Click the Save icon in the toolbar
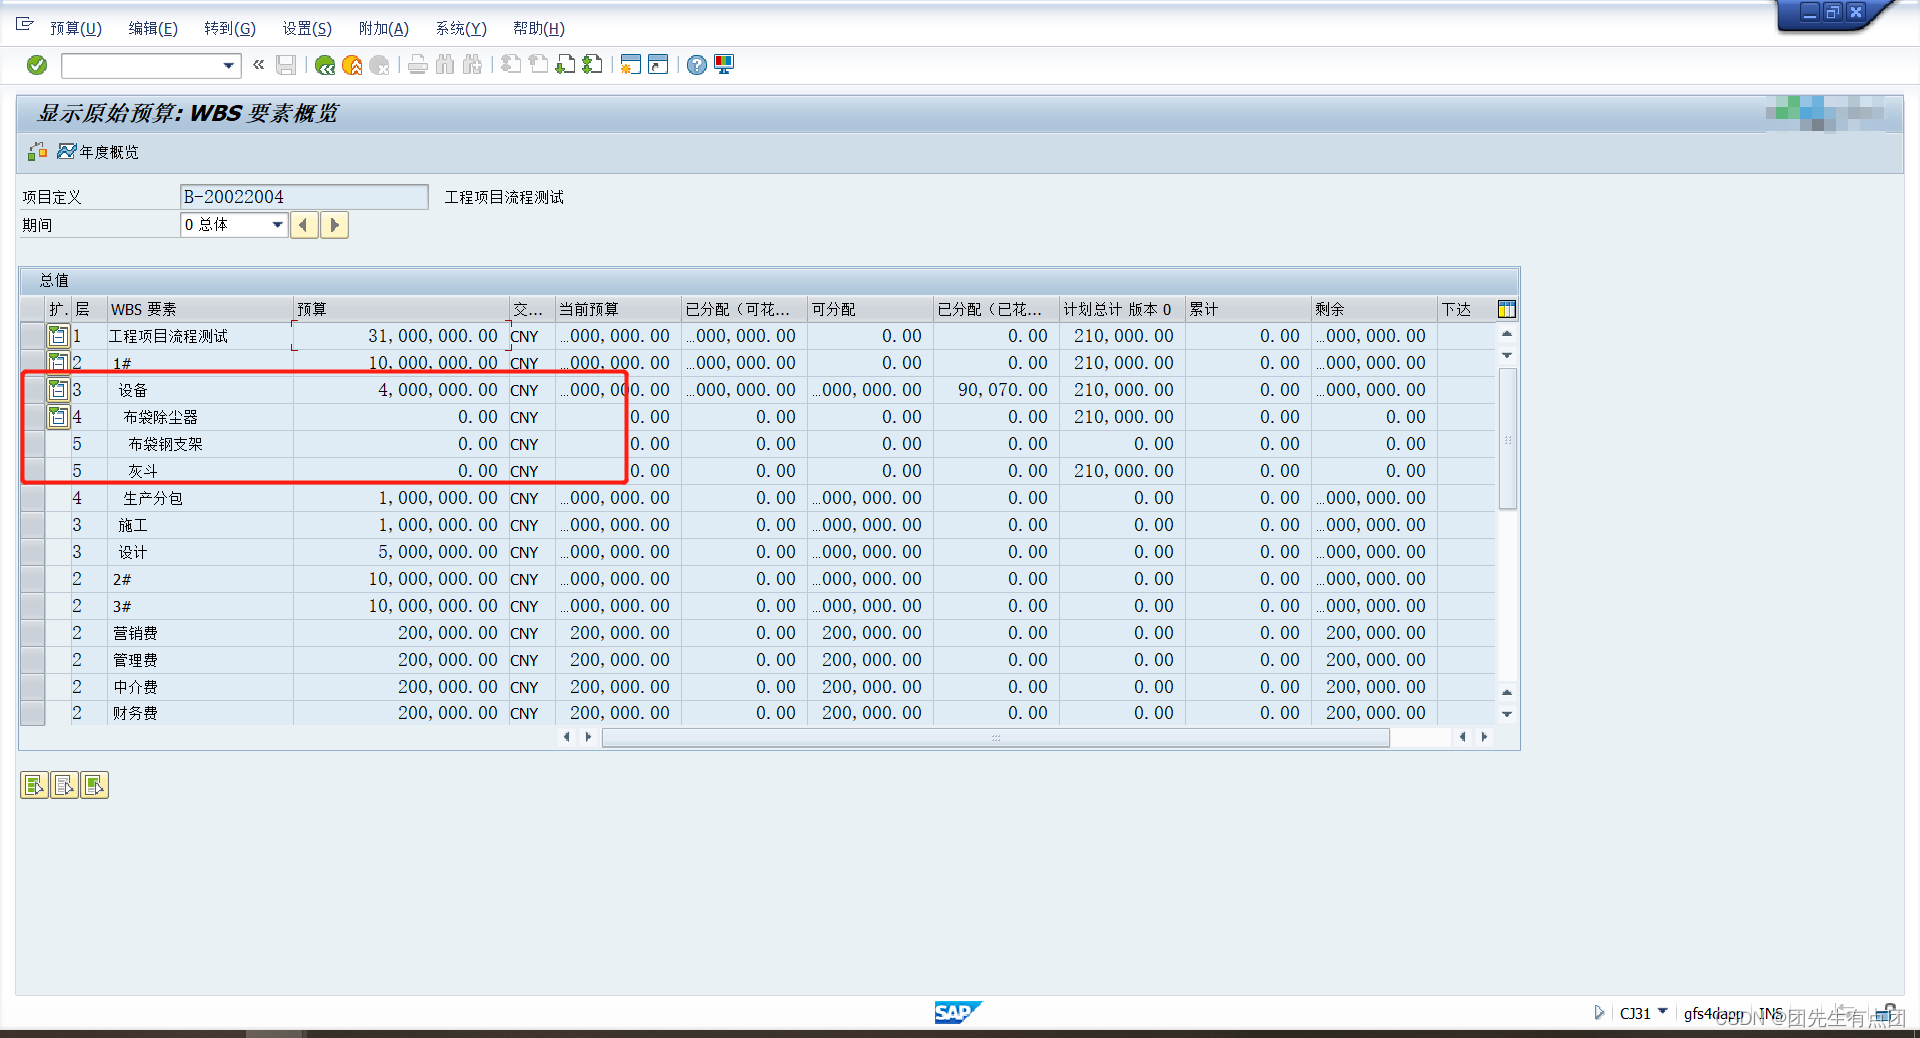 click(x=286, y=65)
